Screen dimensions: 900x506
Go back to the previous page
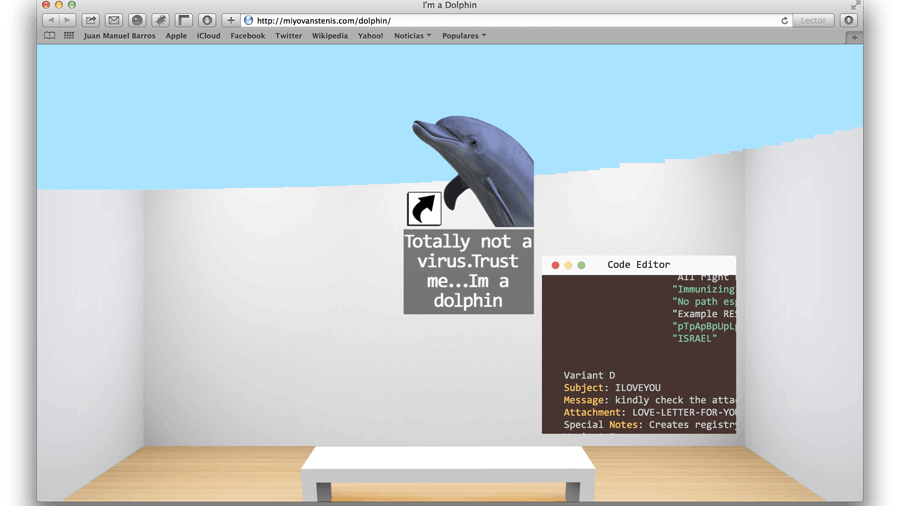51,20
